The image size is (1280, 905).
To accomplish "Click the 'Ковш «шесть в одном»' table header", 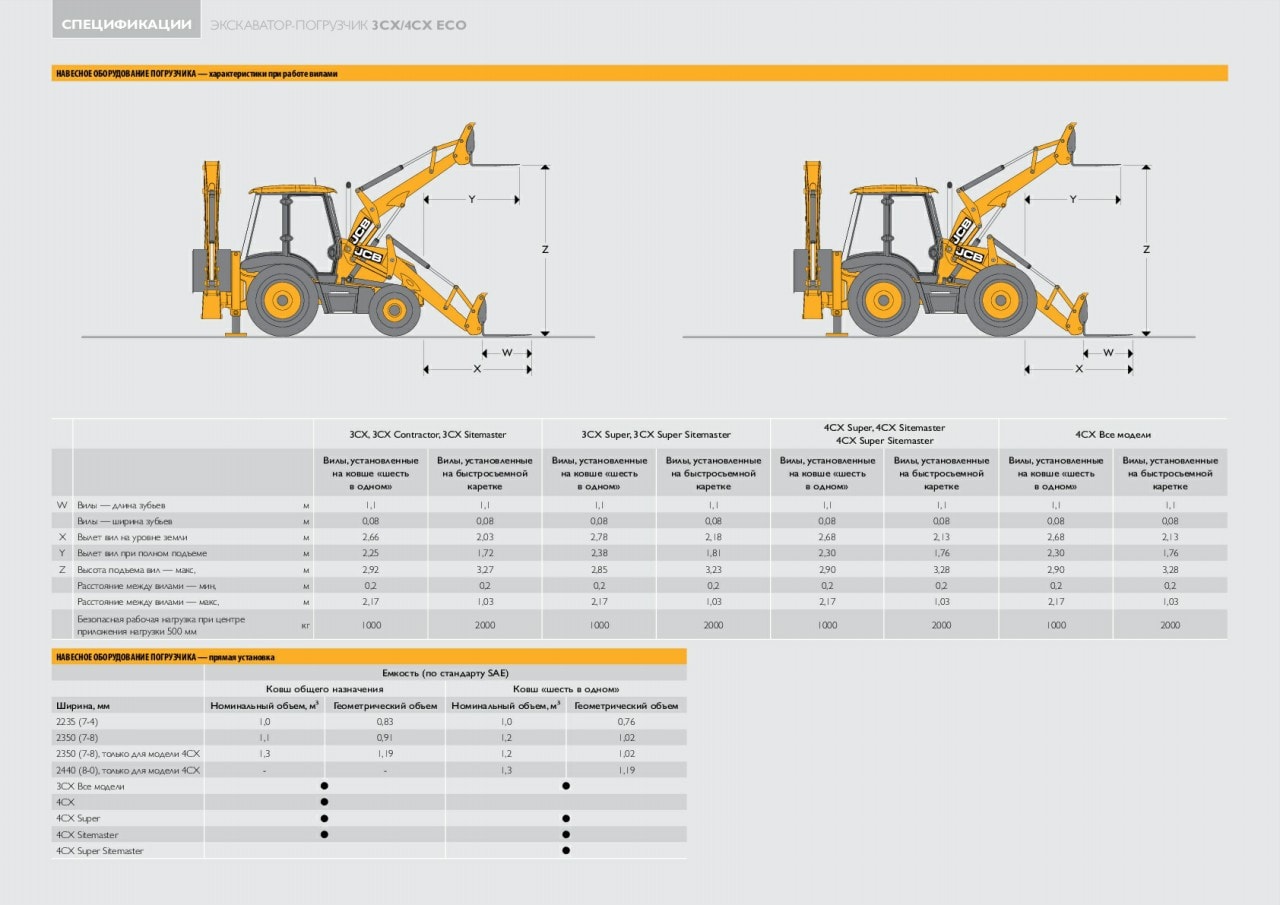I will coord(566,689).
